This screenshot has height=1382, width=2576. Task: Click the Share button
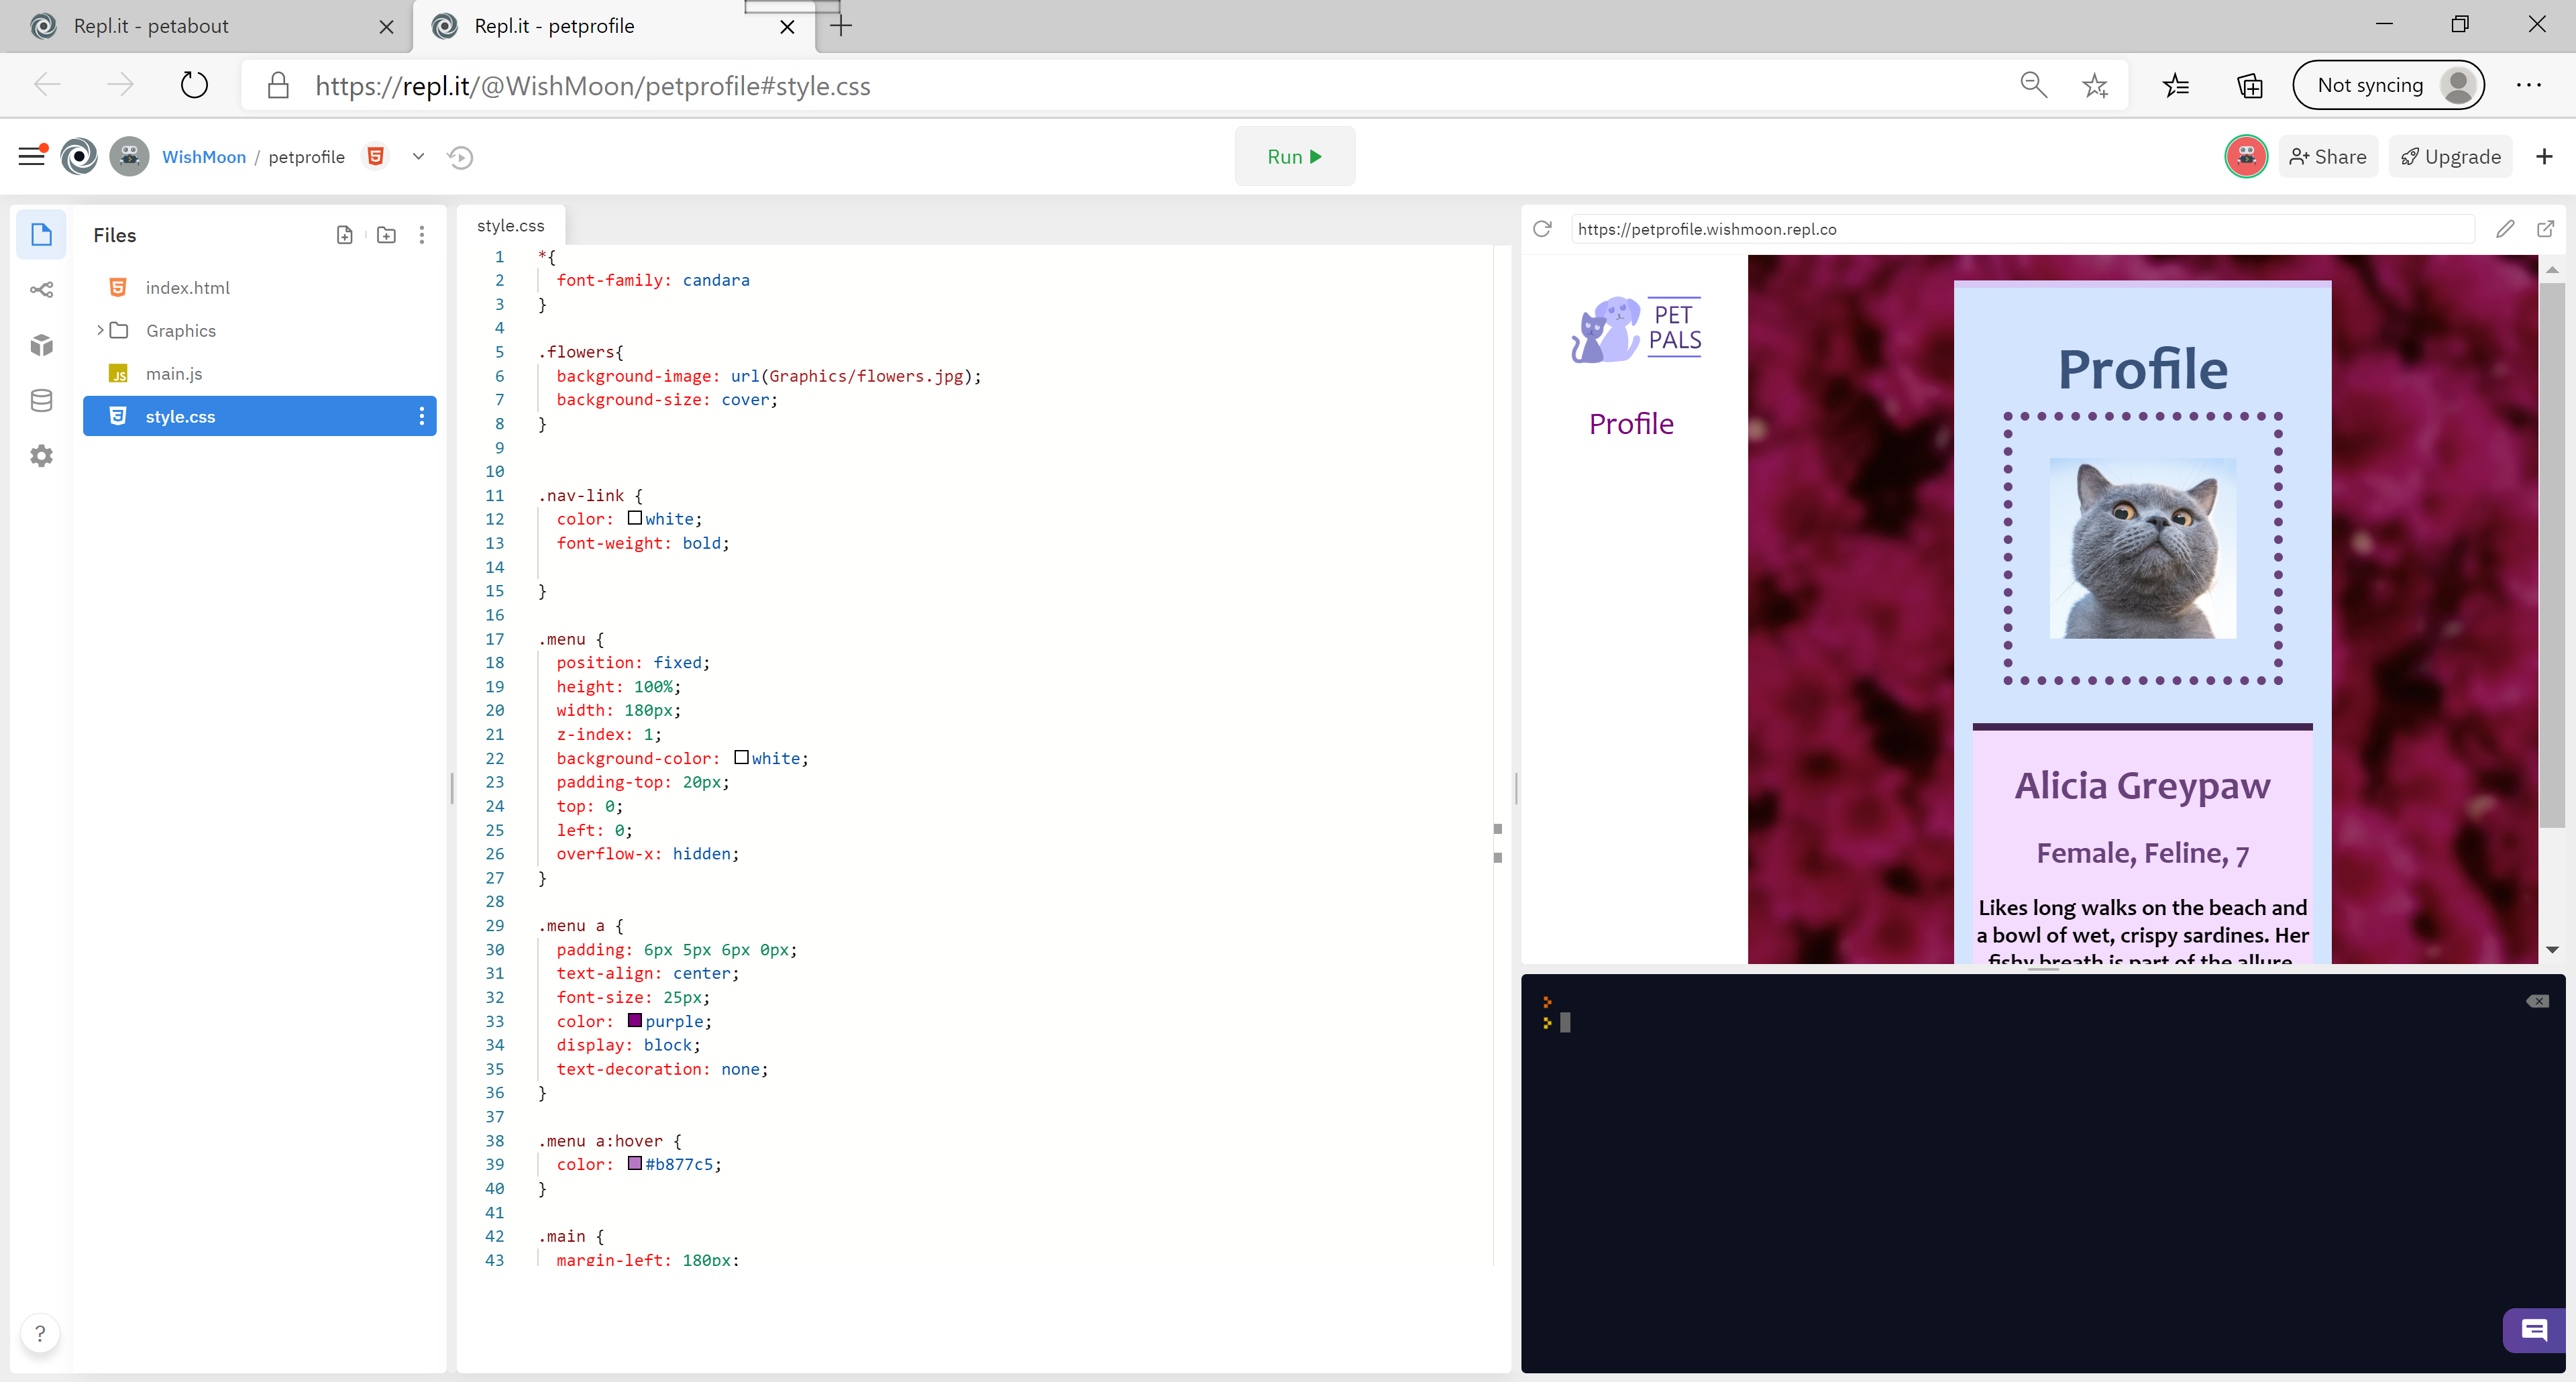[x=2327, y=157]
